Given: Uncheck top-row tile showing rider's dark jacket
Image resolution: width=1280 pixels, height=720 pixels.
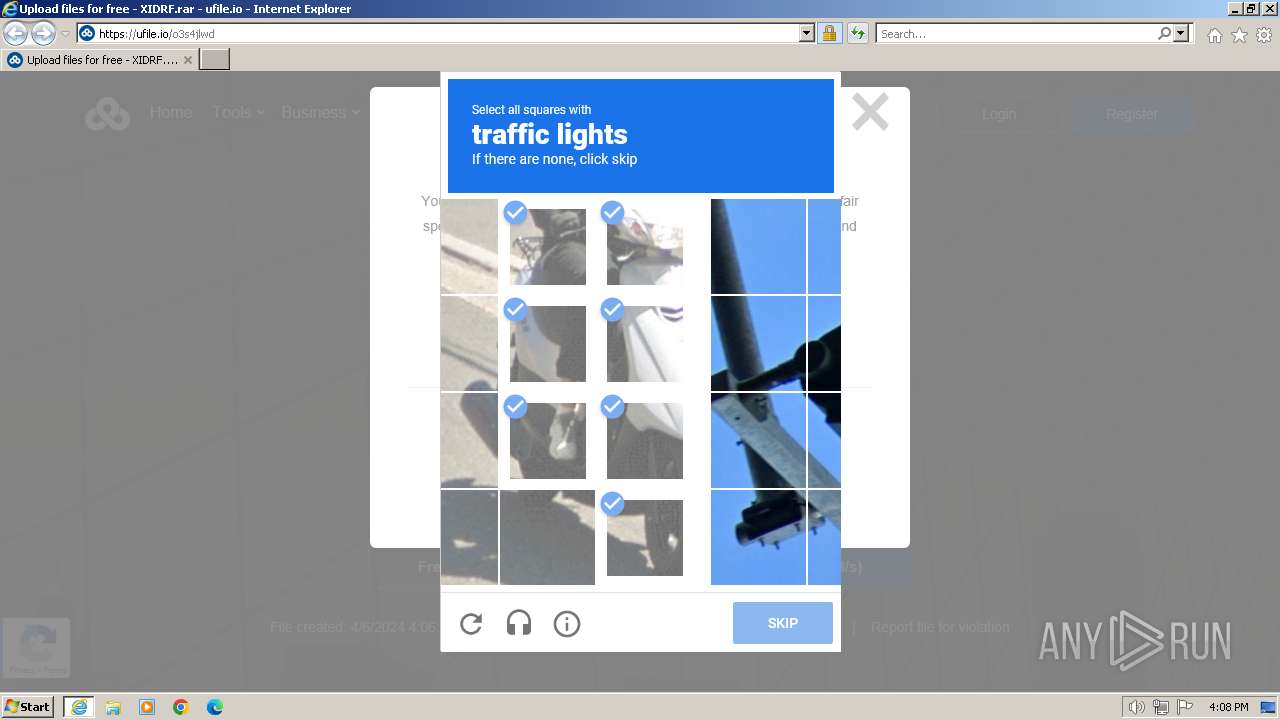Looking at the screenshot, I should (x=547, y=246).
